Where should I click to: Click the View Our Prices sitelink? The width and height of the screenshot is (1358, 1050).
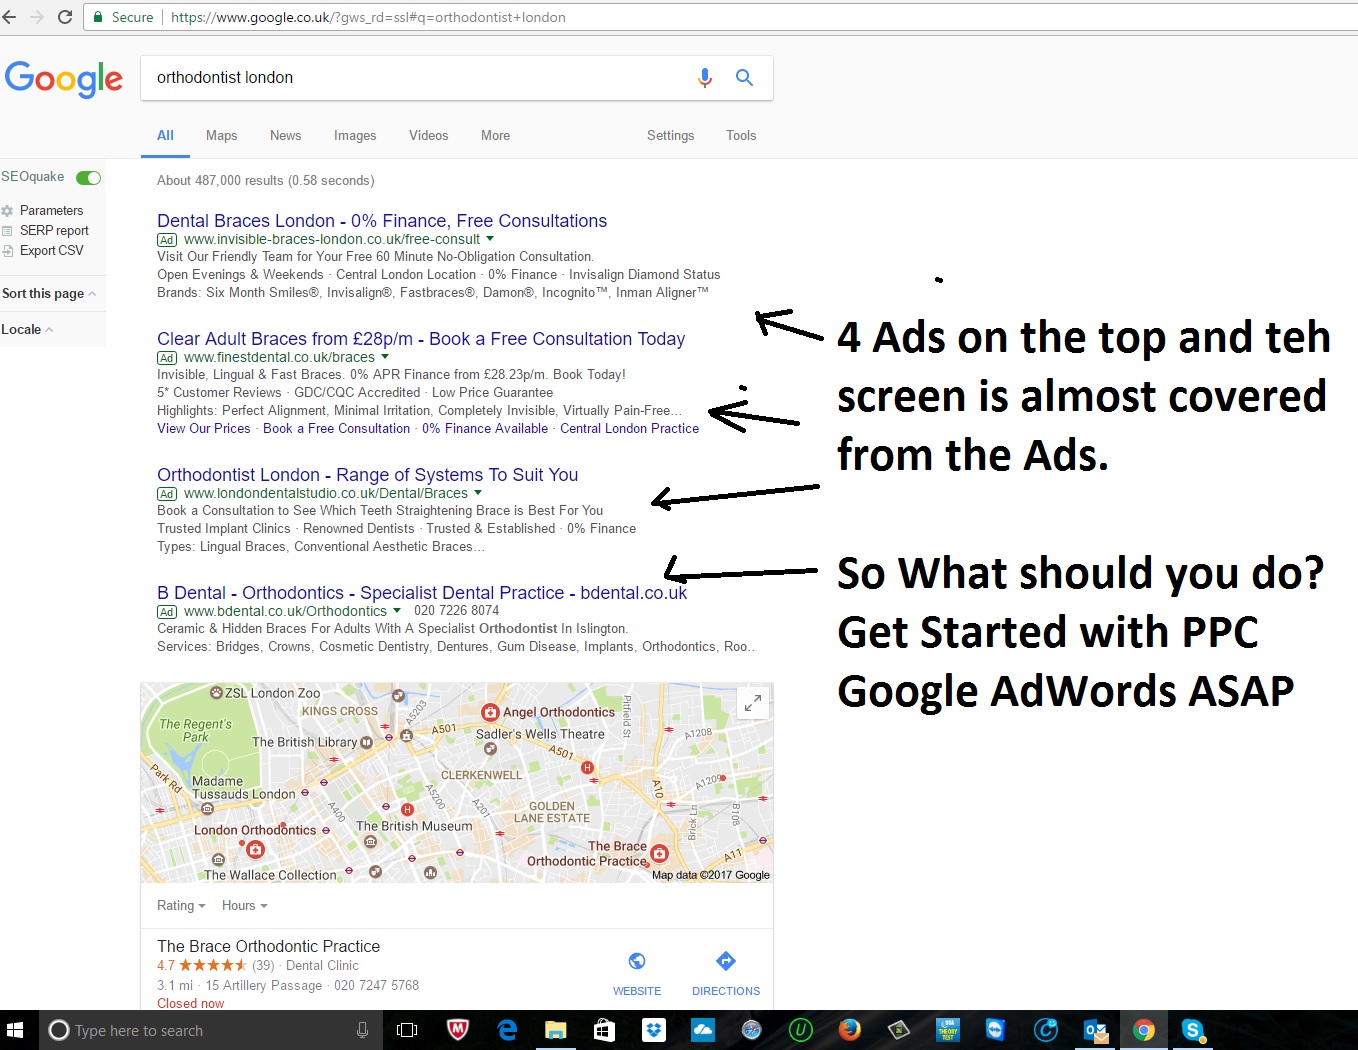pos(204,429)
